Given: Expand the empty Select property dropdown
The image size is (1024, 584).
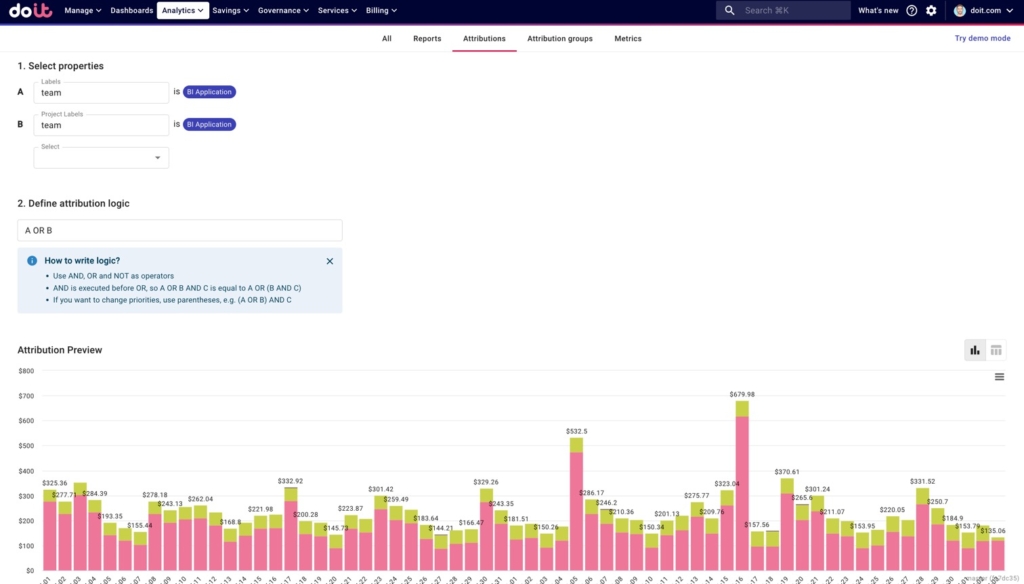Looking at the screenshot, I should pyautogui.click(x=156, y=157).
